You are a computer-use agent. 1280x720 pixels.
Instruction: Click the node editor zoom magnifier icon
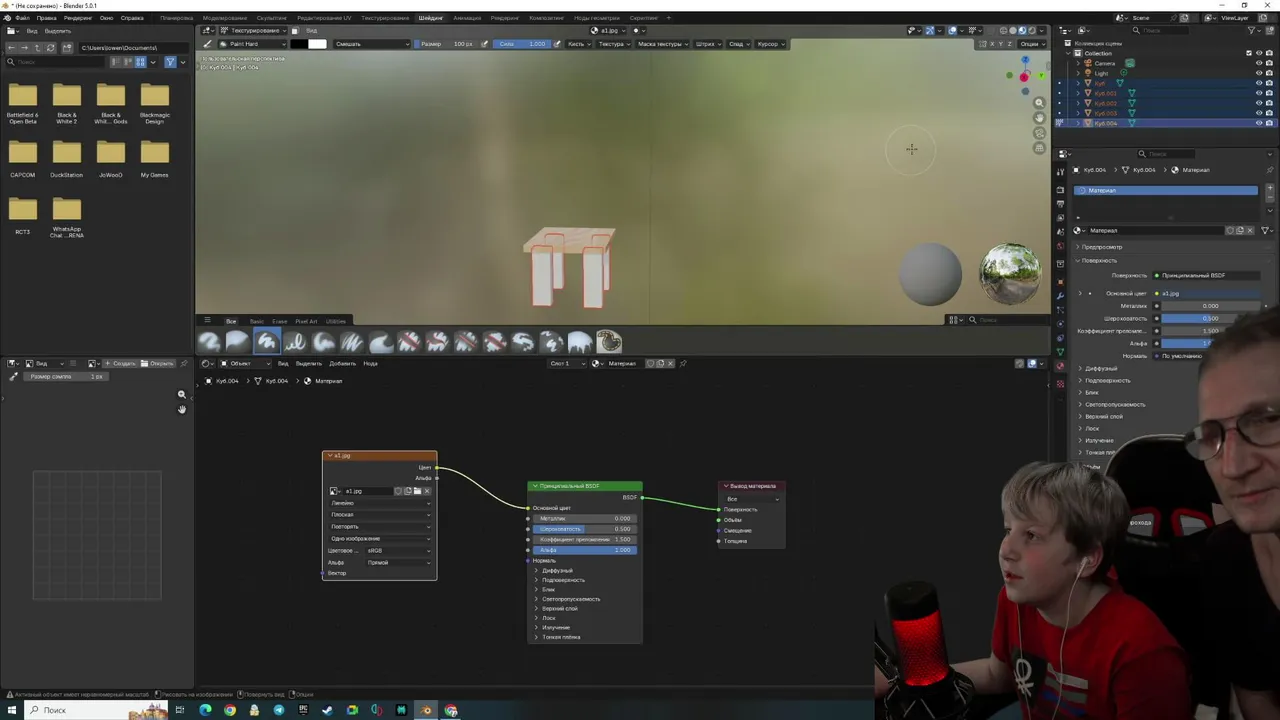tap(181, 394)
